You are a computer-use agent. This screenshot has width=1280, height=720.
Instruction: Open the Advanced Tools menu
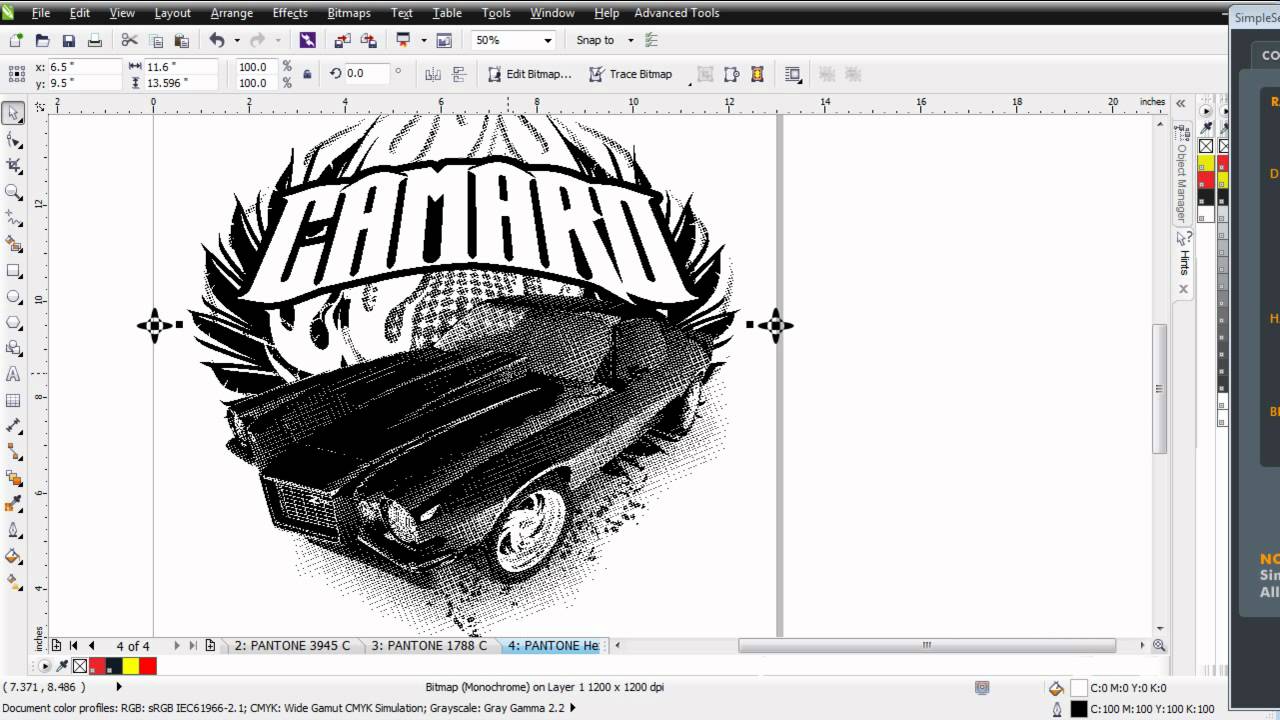[677, 13]
